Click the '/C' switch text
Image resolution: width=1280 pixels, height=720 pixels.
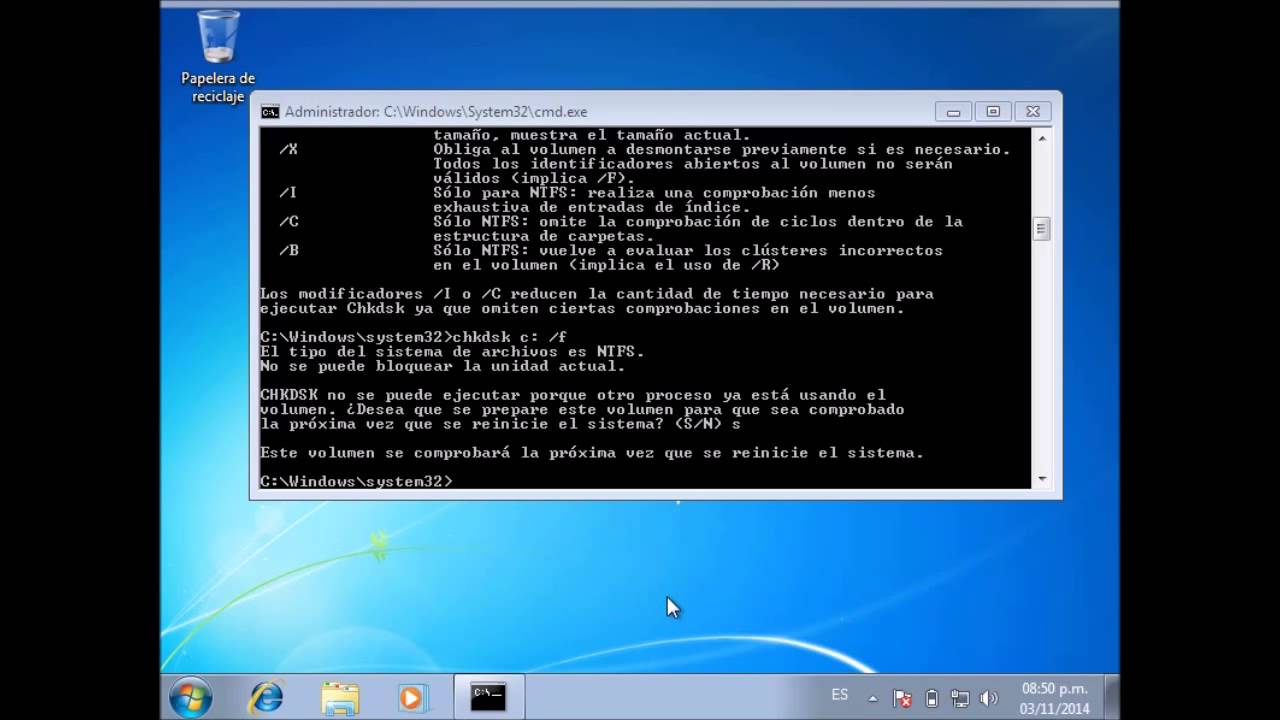click(x=288, y=222)
